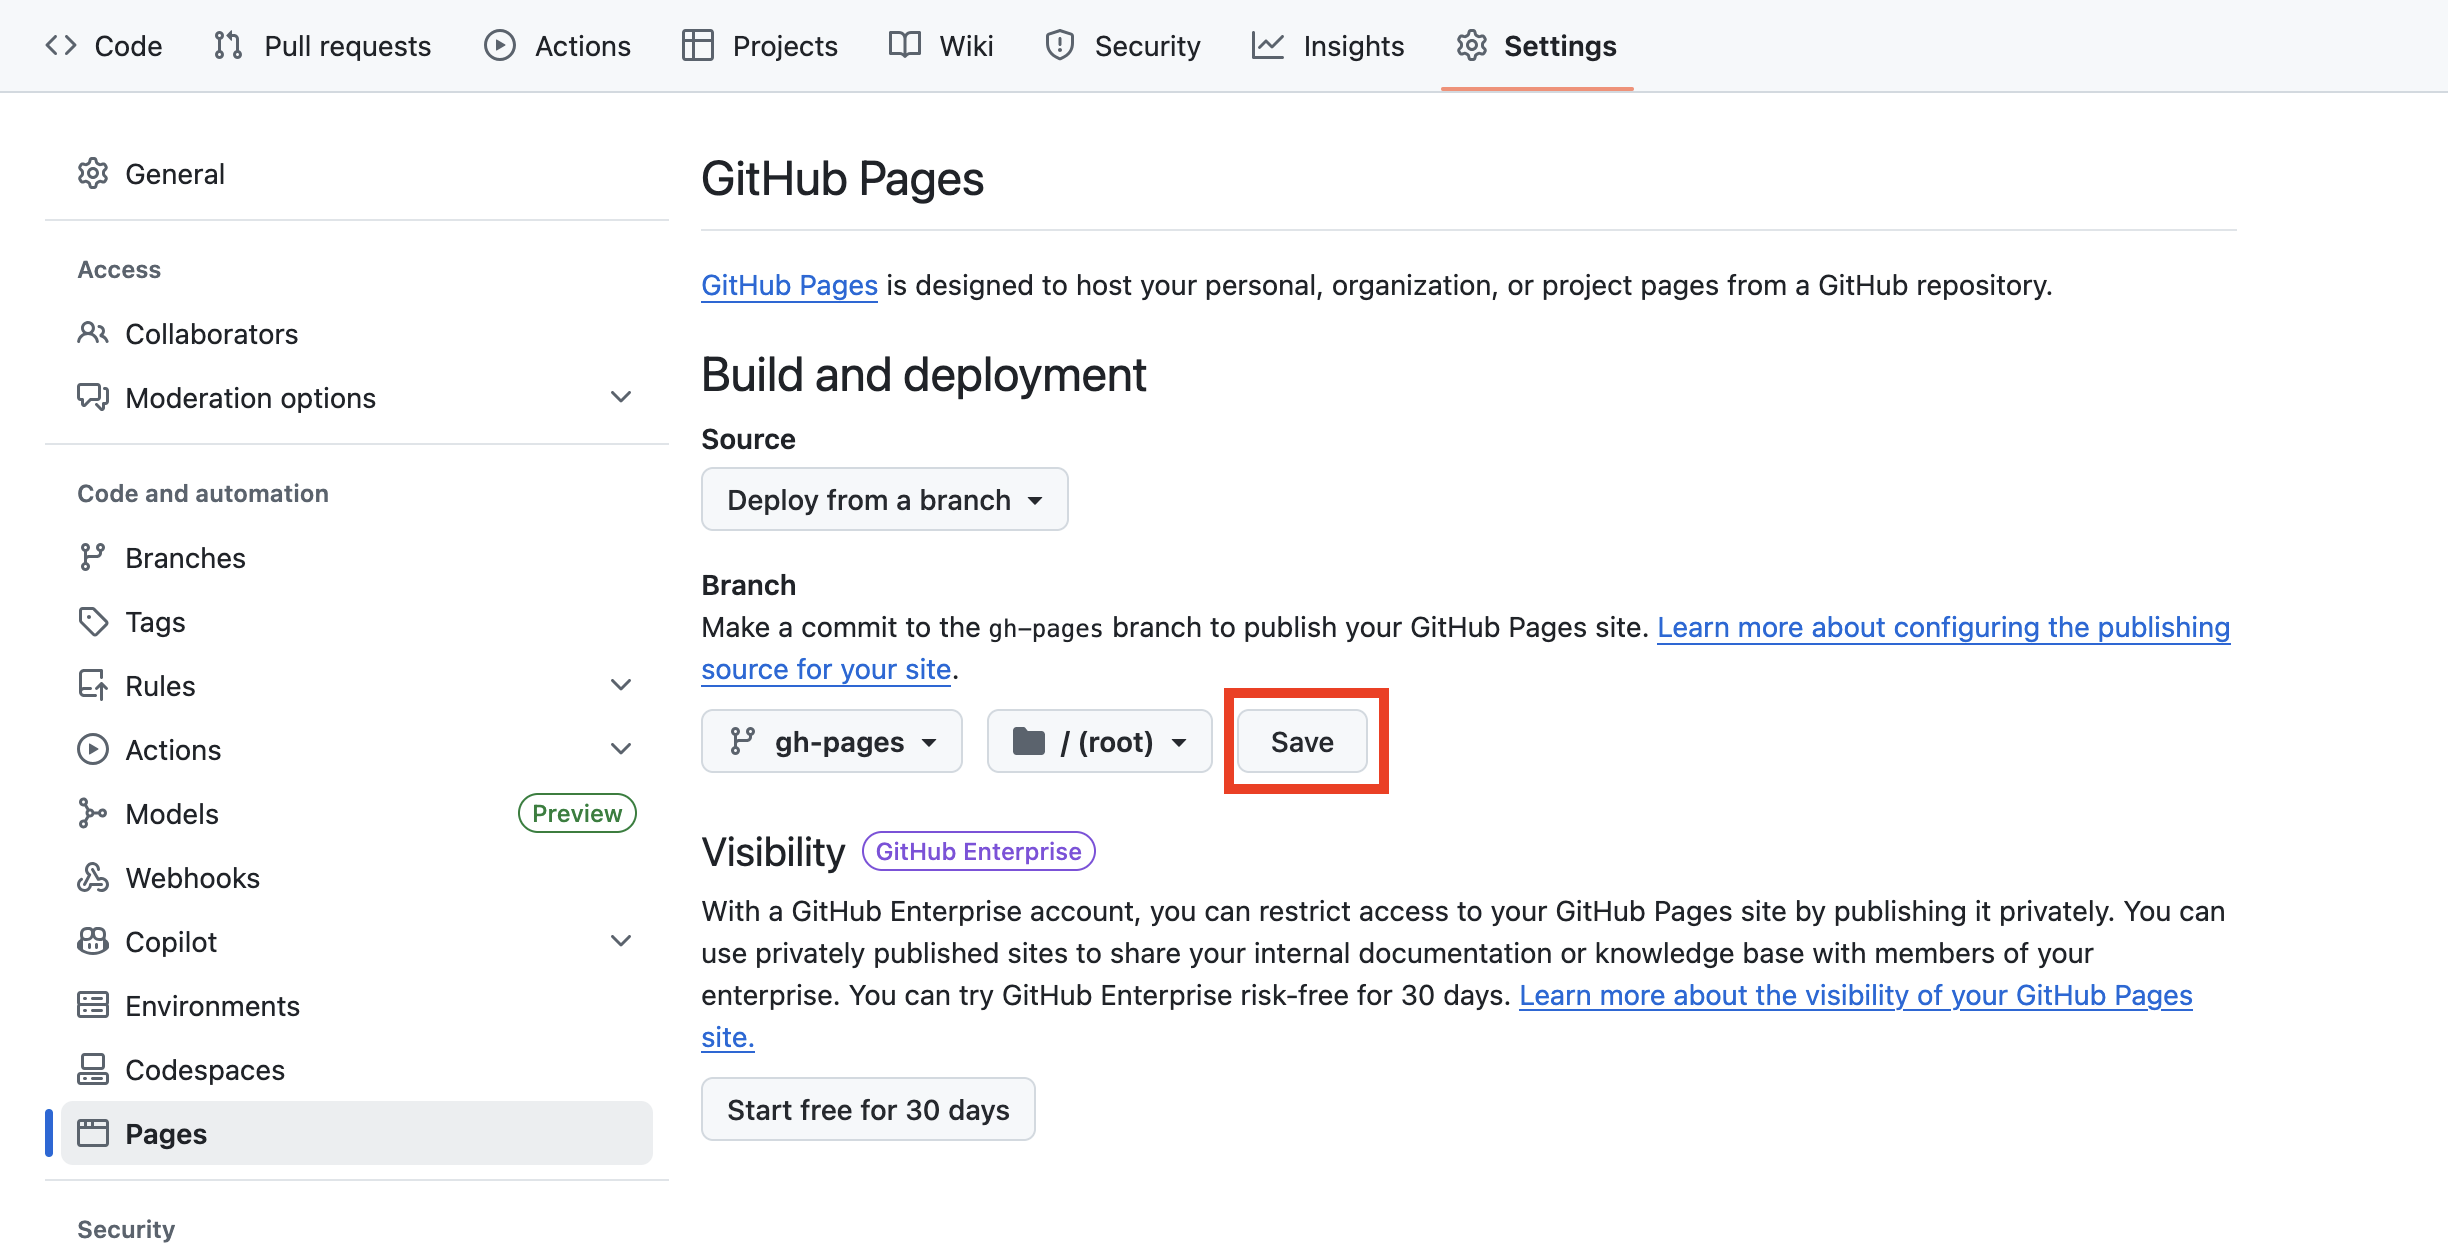2448x1254 pixels.
Task: Click the Webhooks icon in sidebar
Action: (93, 878)
